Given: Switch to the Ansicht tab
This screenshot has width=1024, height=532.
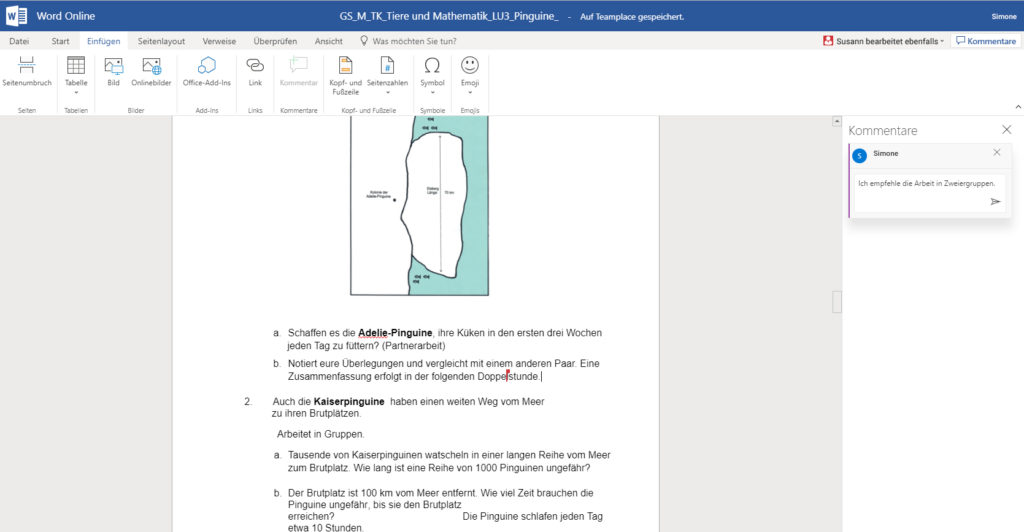Looking at the screenshot, I should click(328, 40).
